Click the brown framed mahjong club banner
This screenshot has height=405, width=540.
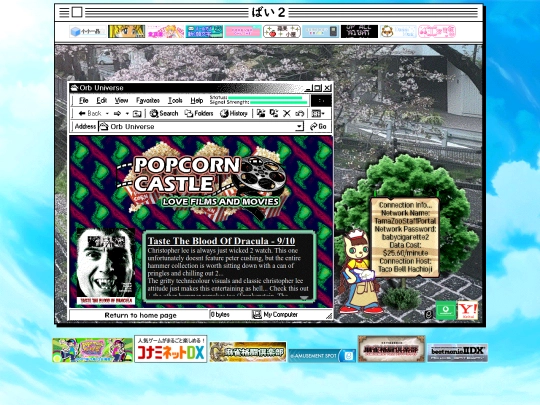point(391,349)
